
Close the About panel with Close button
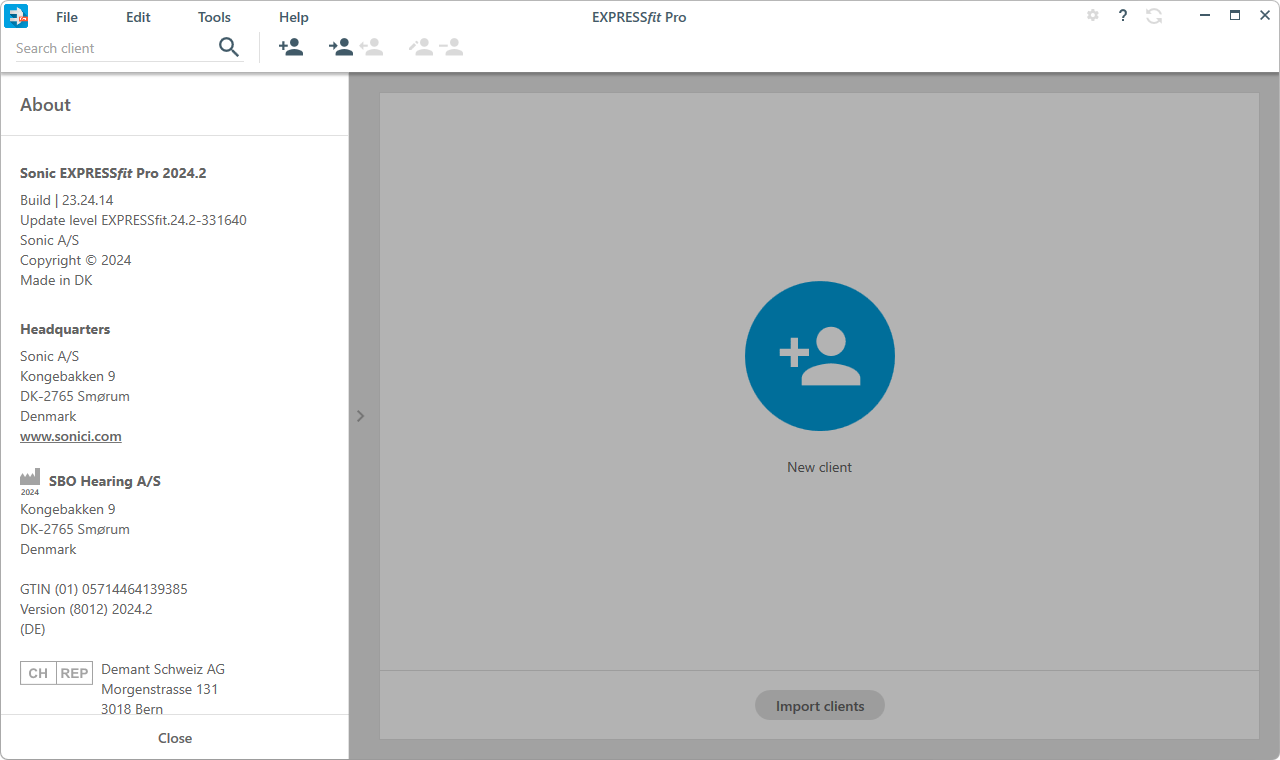(x=175, y=738)
